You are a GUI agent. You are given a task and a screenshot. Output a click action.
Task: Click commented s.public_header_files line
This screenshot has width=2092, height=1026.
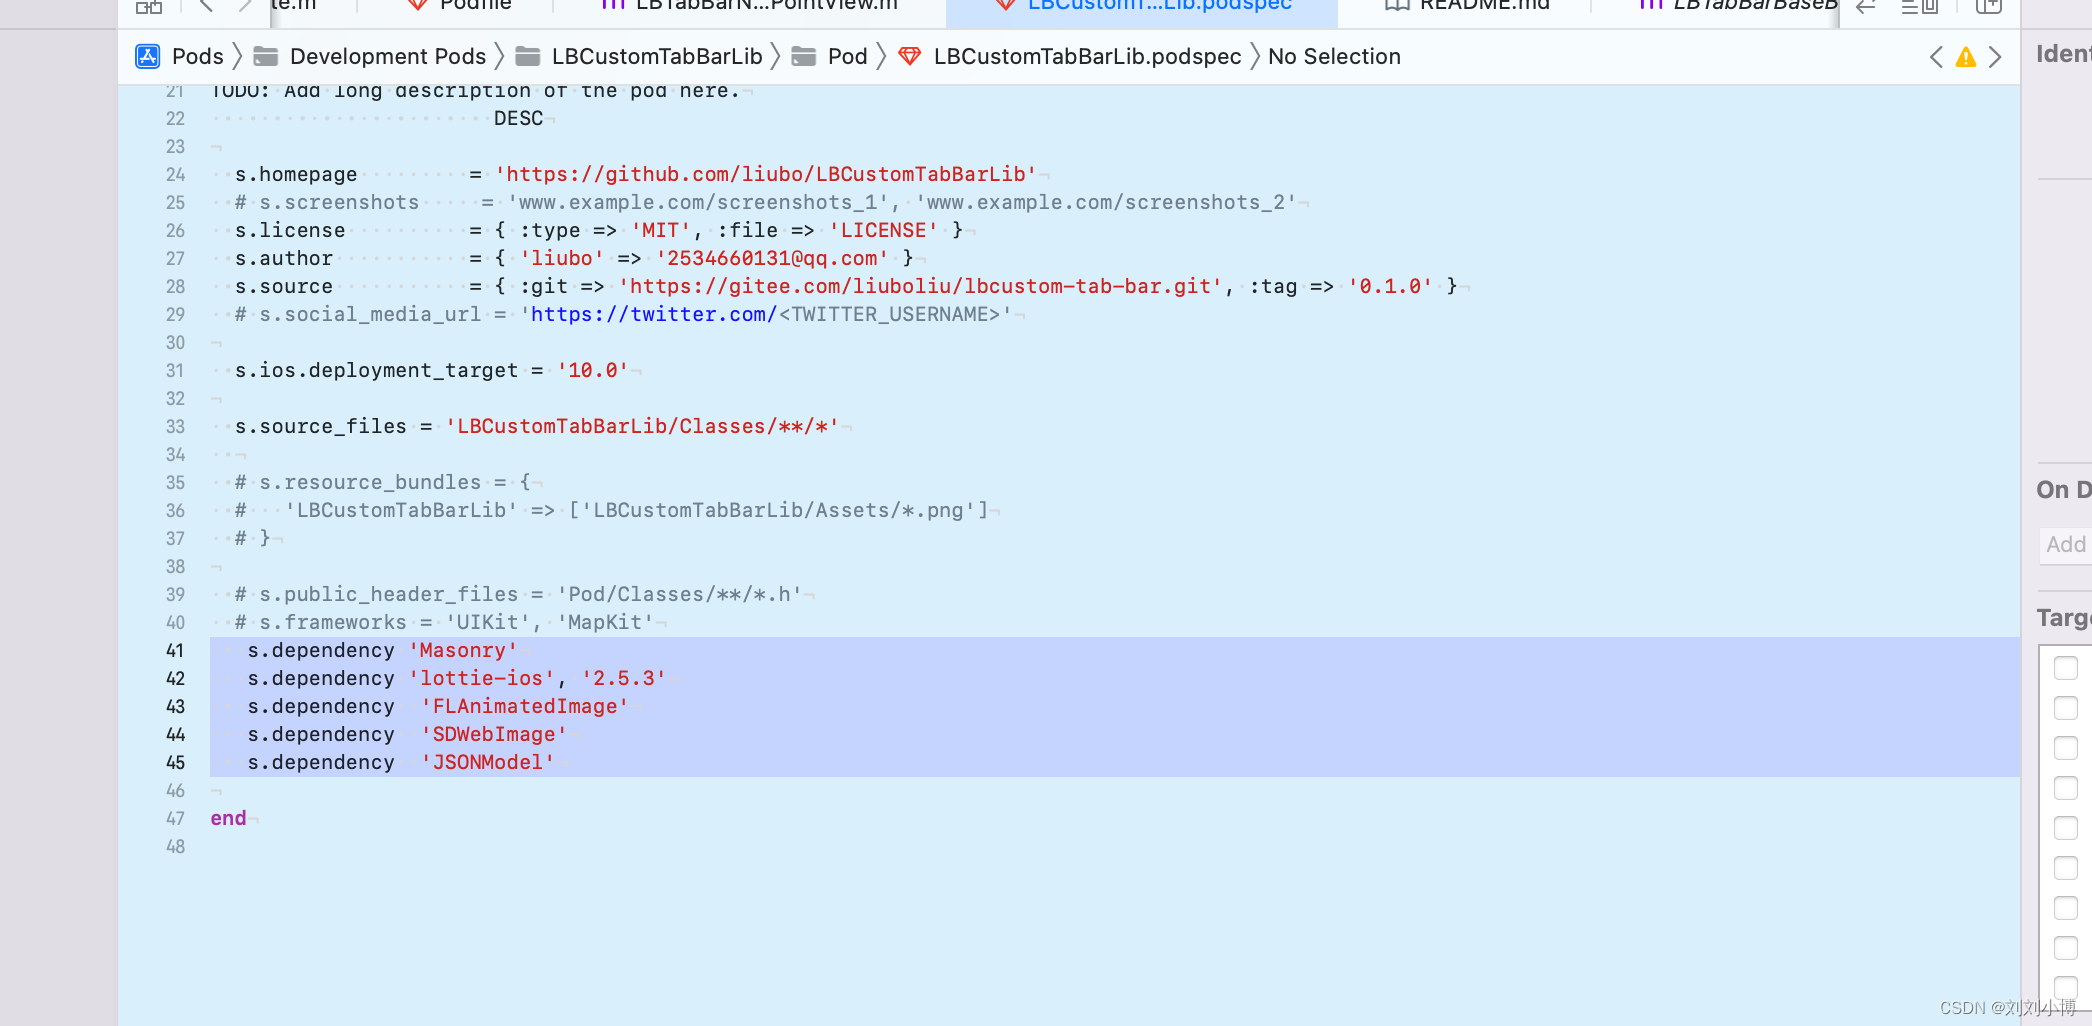click(x=518, y=594)
